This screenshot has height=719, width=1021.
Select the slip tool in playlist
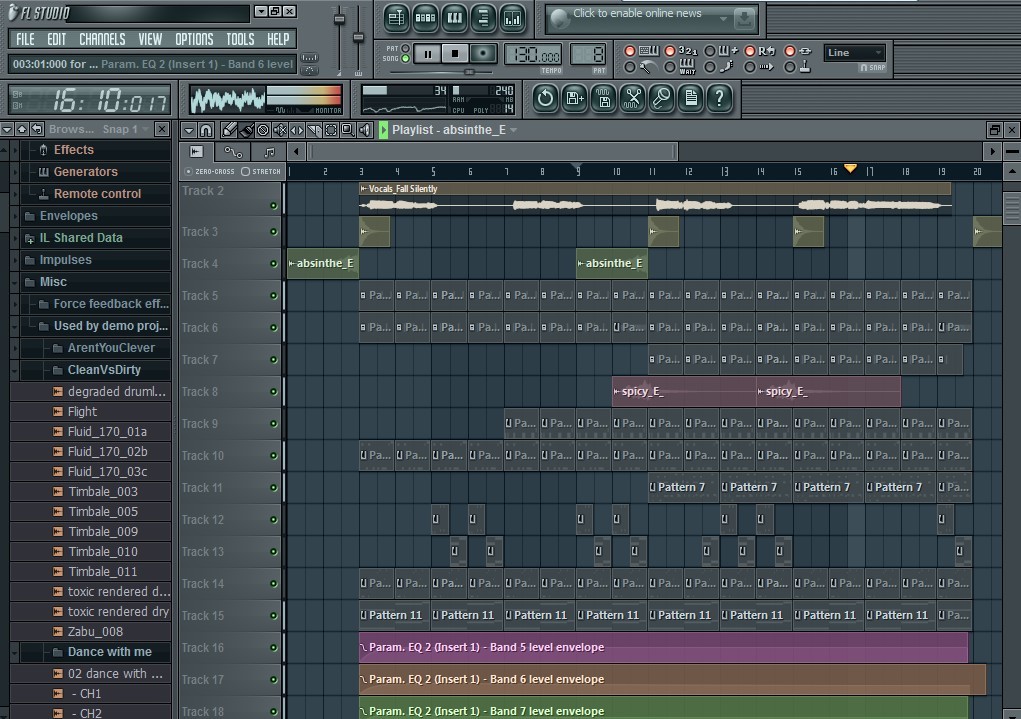297,130
